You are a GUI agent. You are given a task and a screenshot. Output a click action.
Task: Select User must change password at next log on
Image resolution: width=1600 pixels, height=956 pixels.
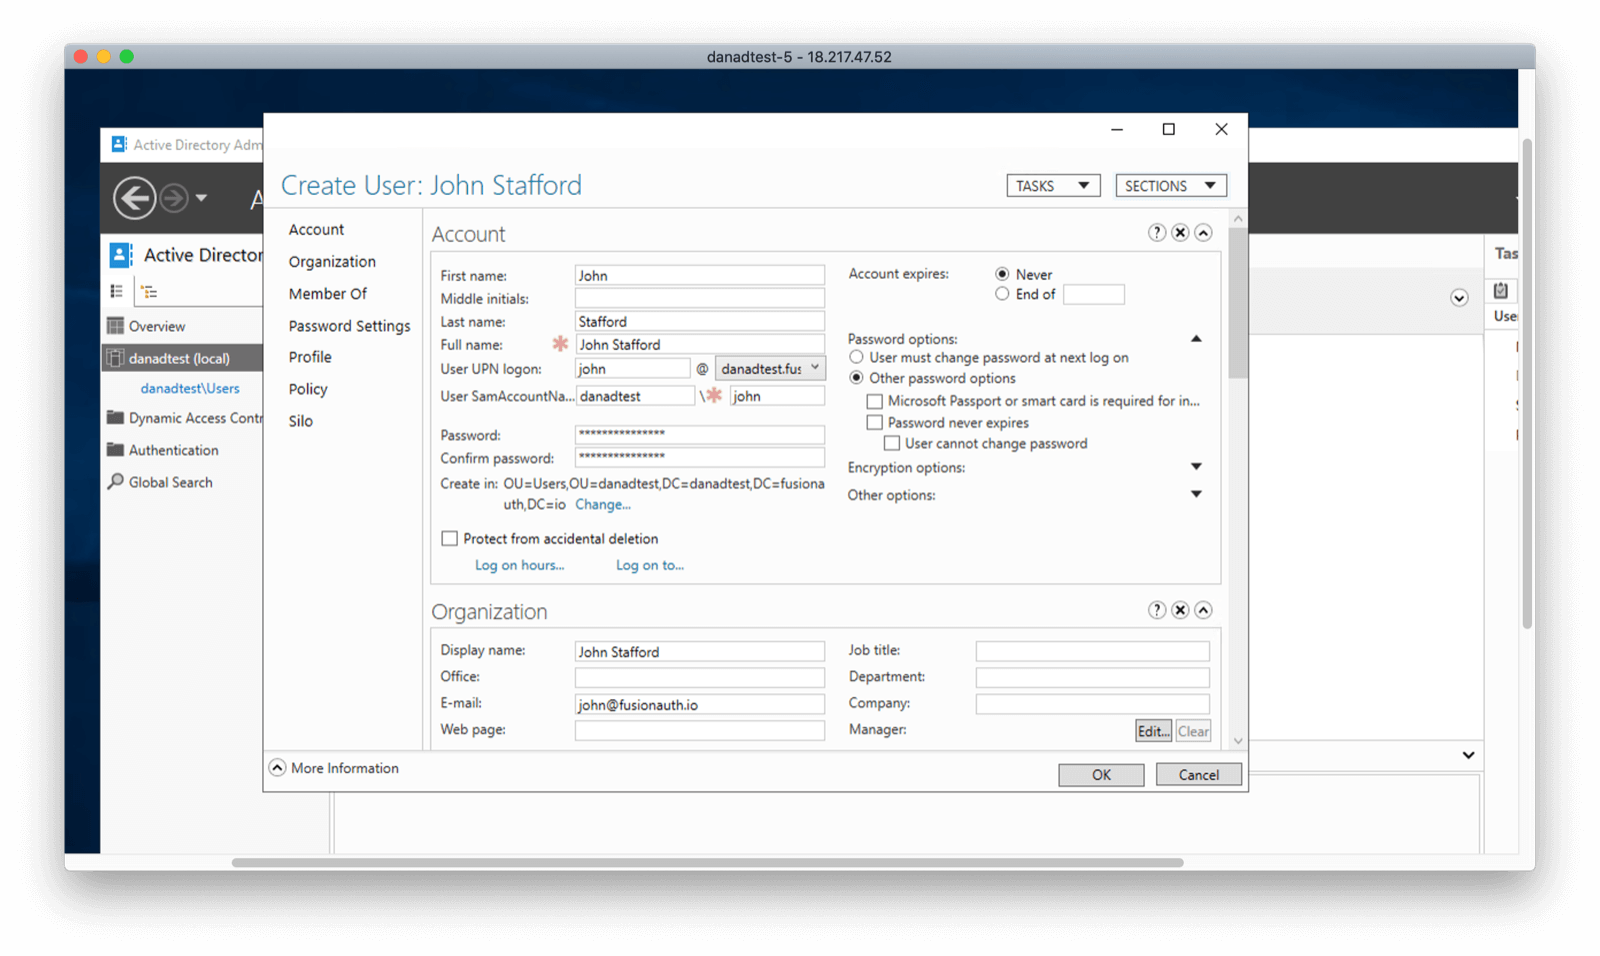(x=856, y=357)
